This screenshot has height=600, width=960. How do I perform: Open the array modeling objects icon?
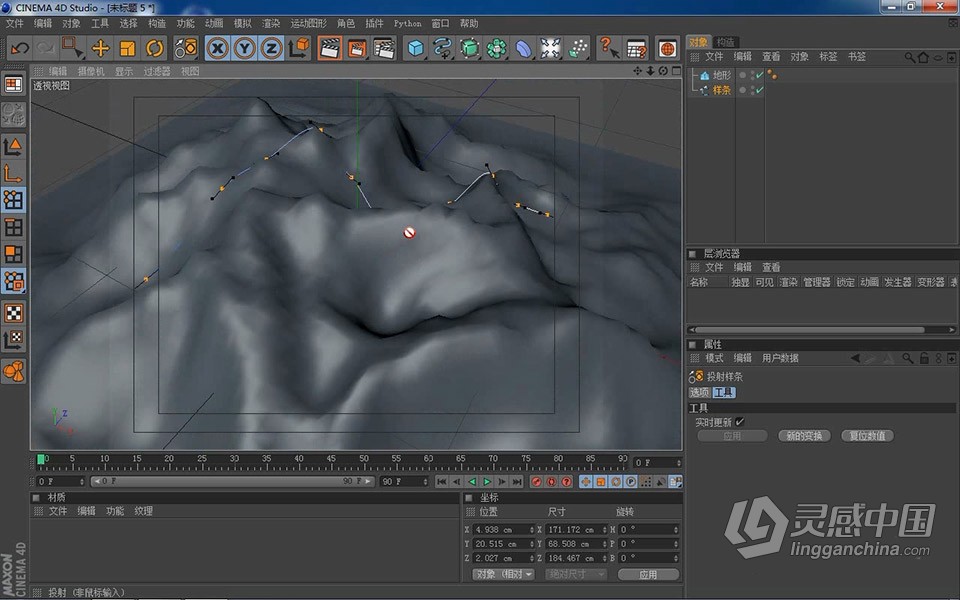click(497, 48)
